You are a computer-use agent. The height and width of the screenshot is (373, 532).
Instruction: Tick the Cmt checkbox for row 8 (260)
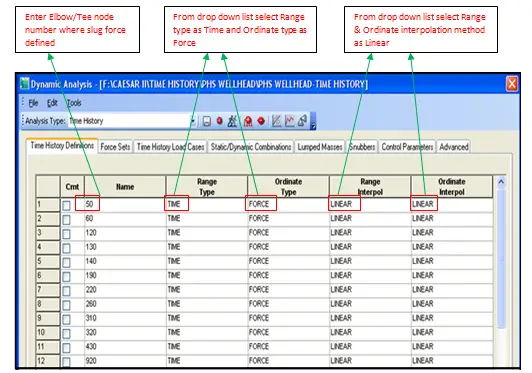point(66,305)
